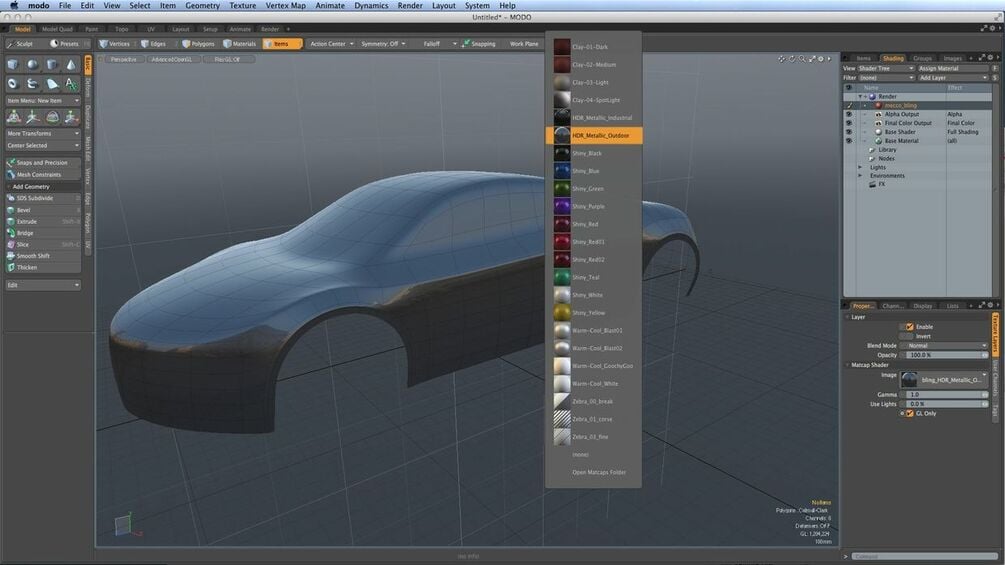This screenshot has height=565, width=1005.
Task: Open the Action Center dropdown
Action: [x=331, y=44]
